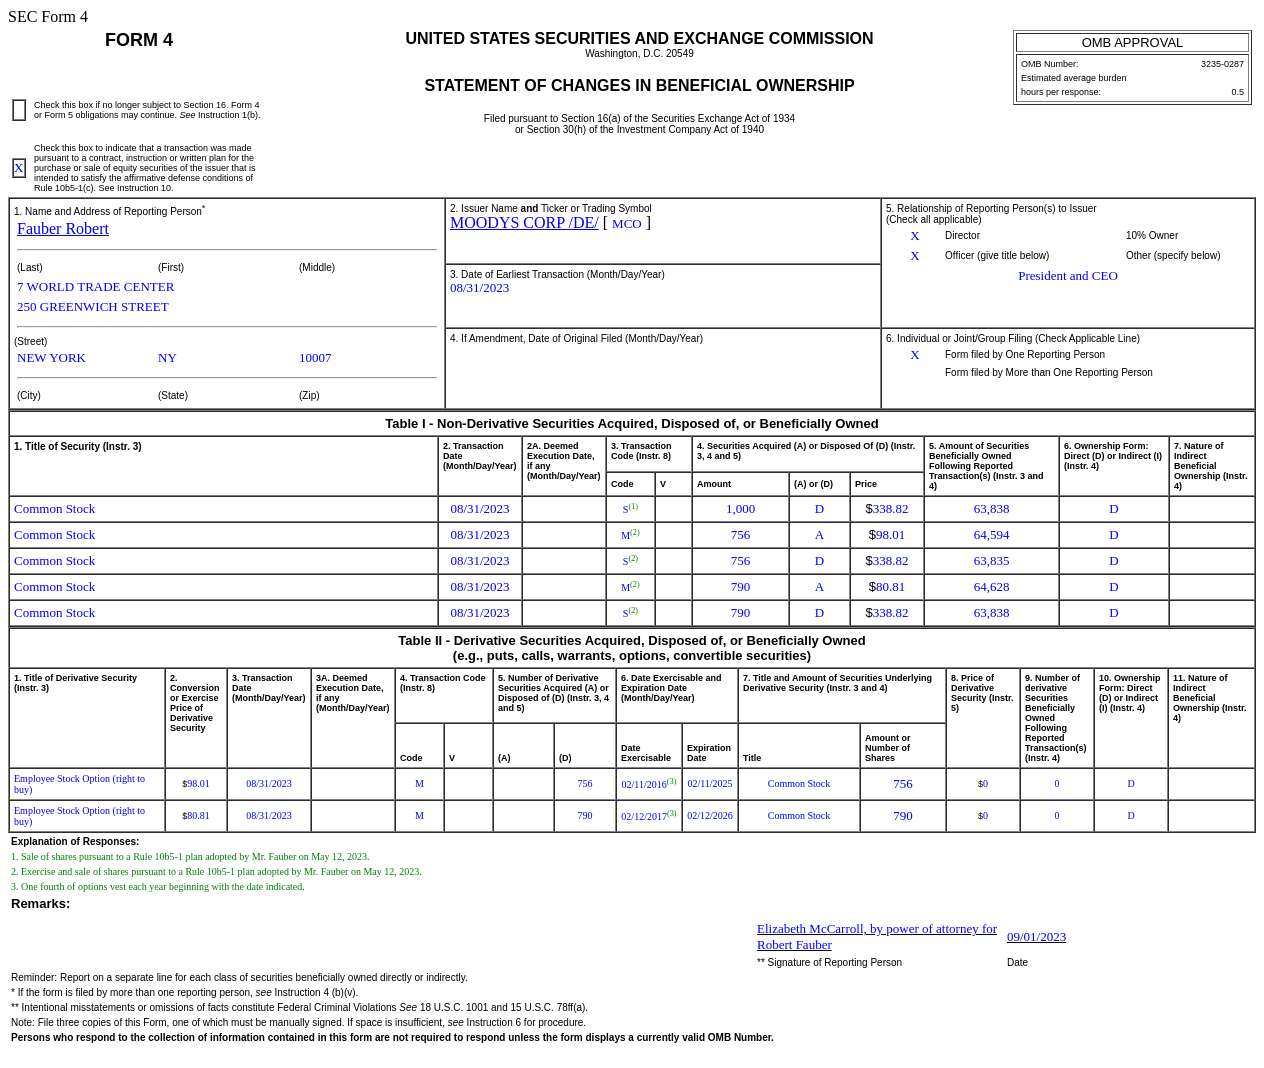Viewport: 1264px width, 1068px height.
Task: Click the 09/01/2023 signature date link
Action: point(1036,937)
